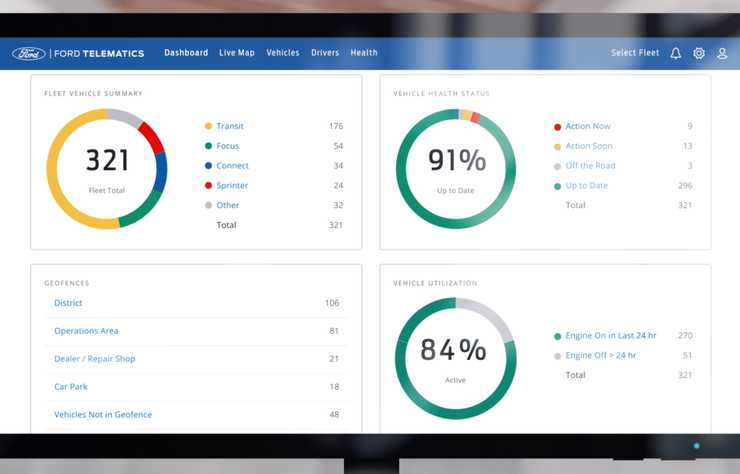Open the District geofence link

click(68, 303)
